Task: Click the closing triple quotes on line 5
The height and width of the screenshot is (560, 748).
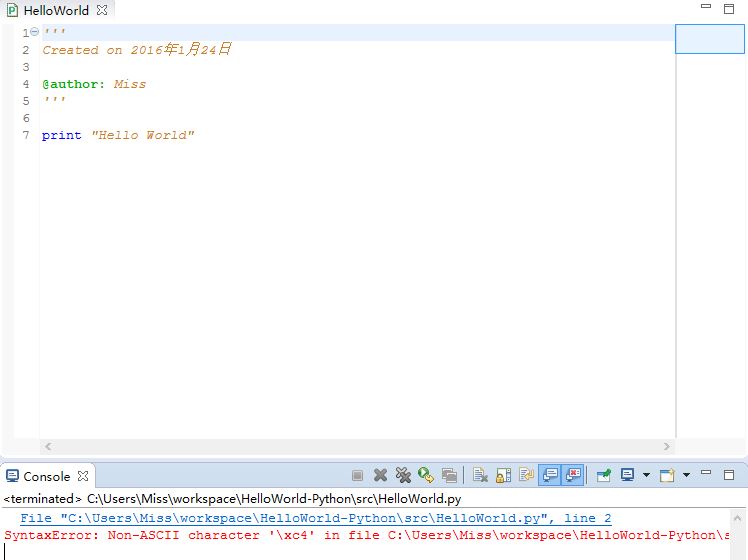Action: (x=54, y=100)
